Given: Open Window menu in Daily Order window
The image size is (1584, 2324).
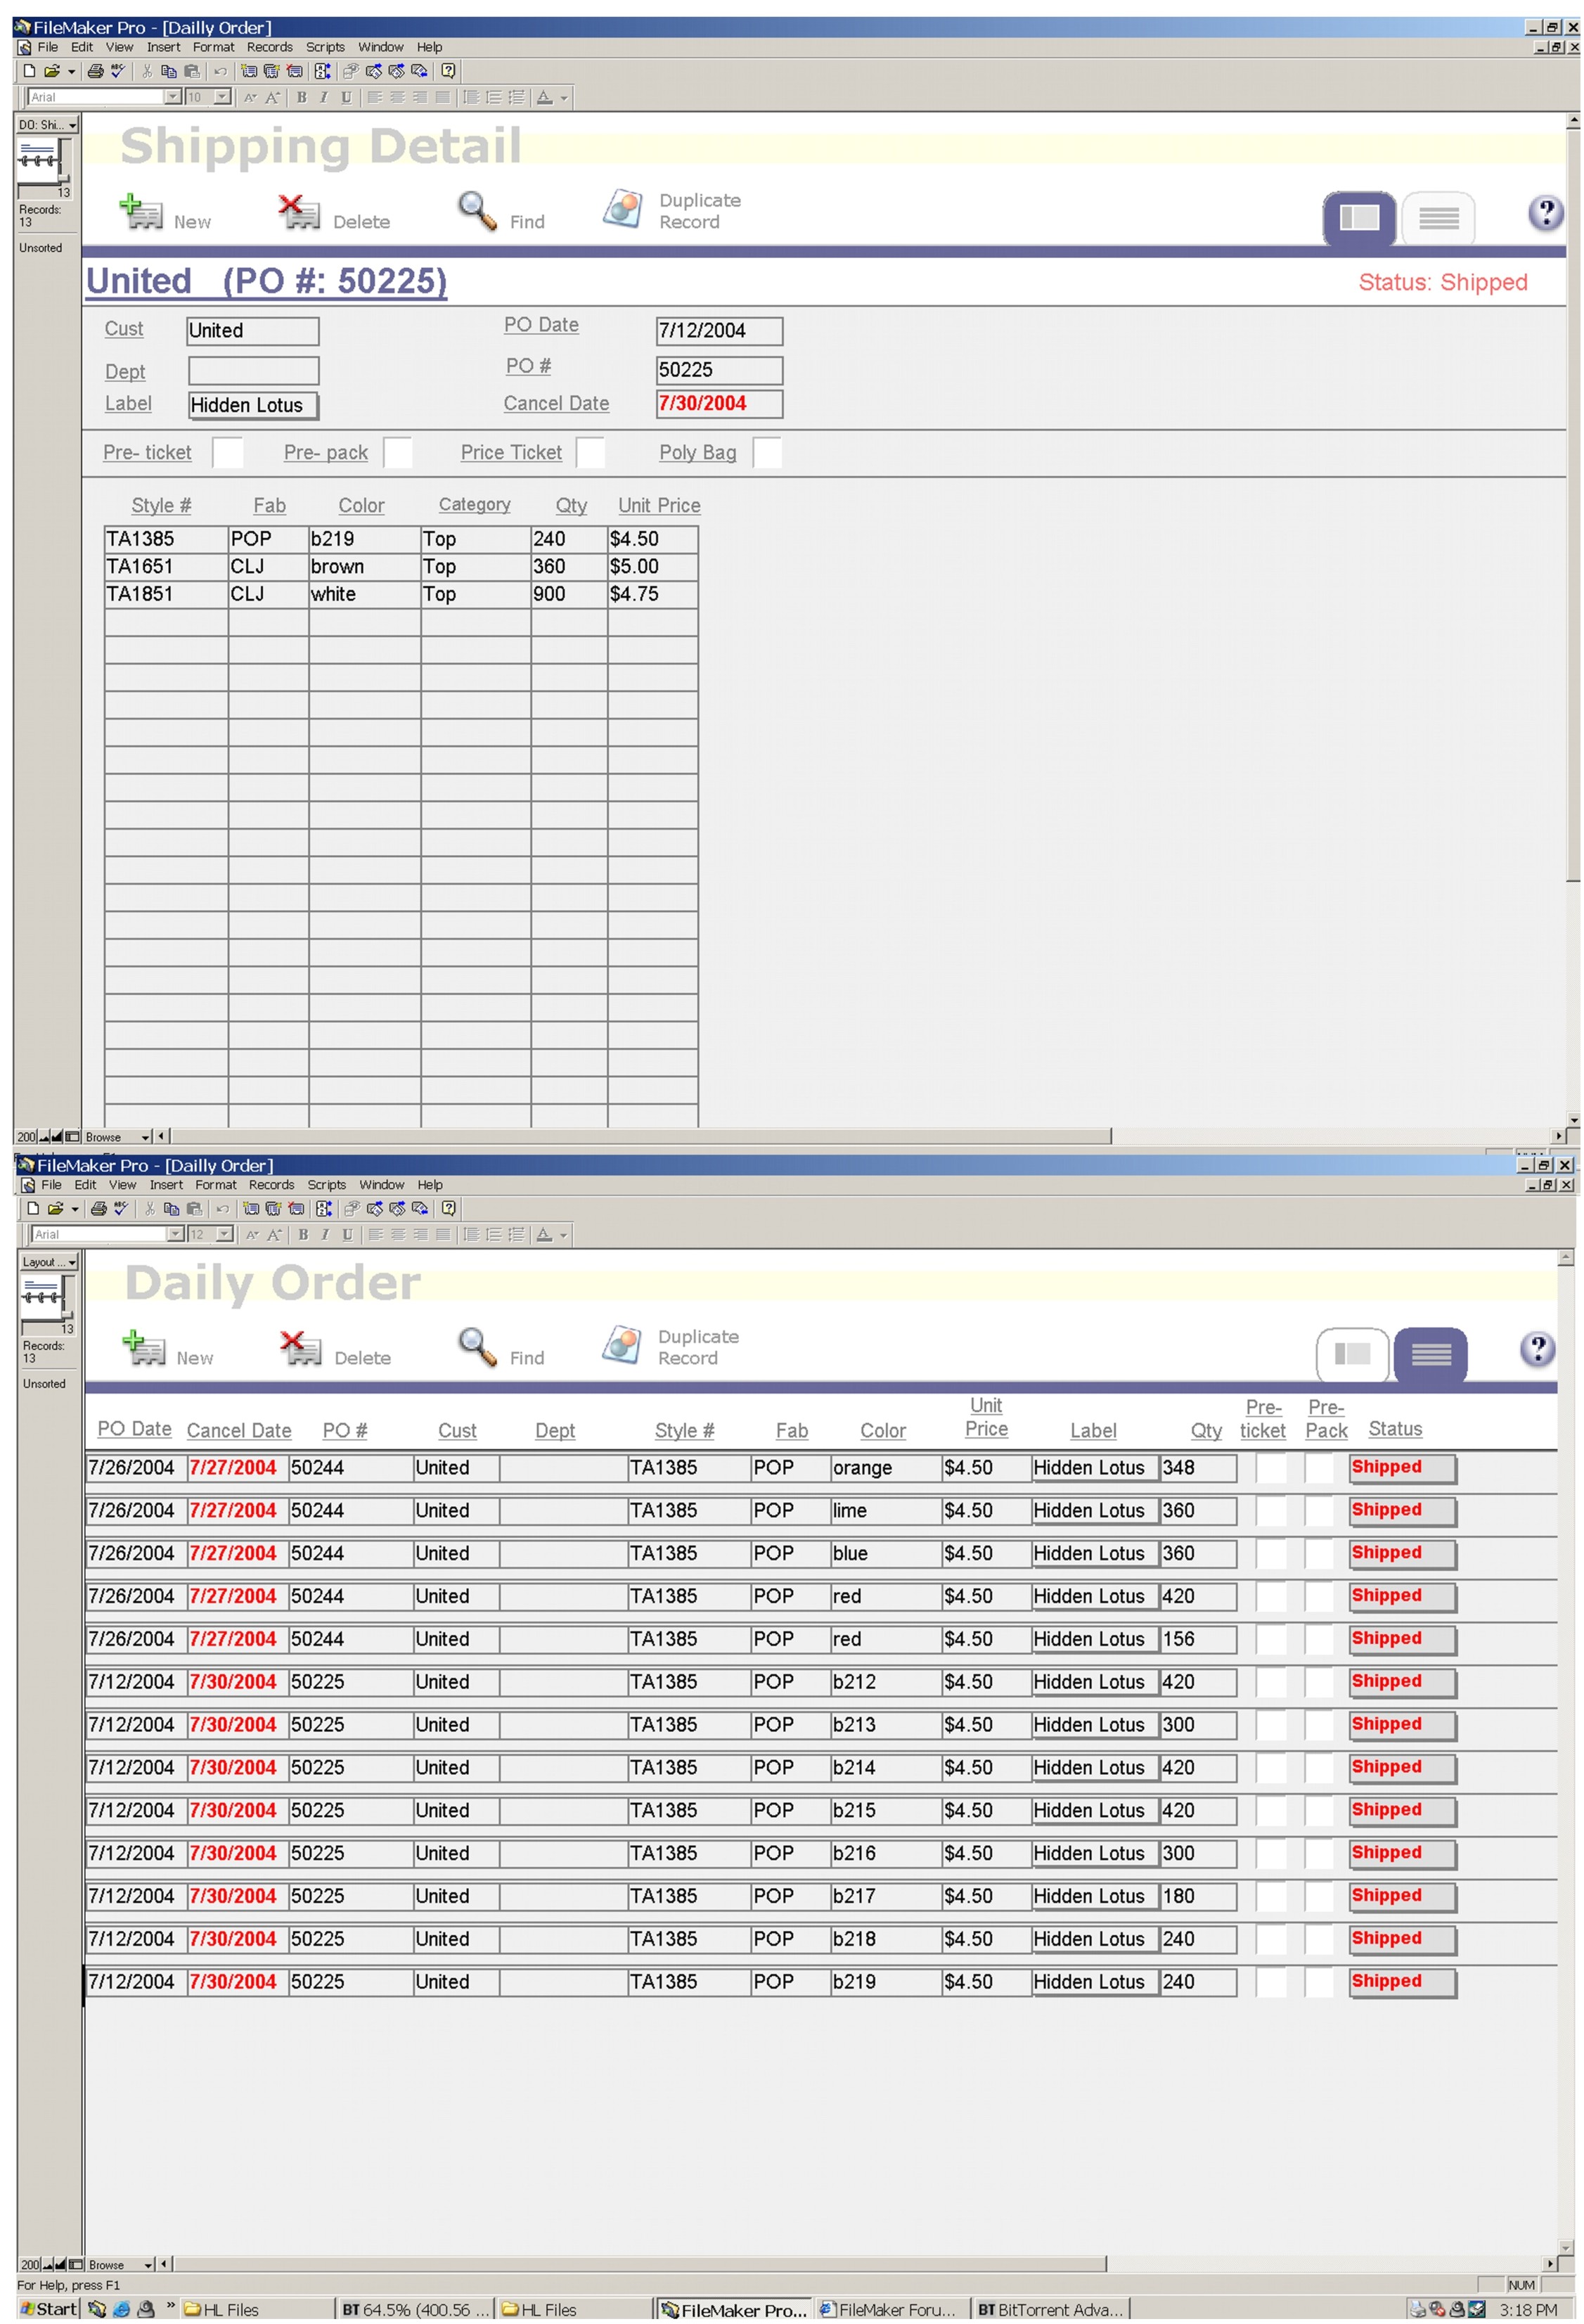Looking at the screenshot, I should tap(382, 1185).
